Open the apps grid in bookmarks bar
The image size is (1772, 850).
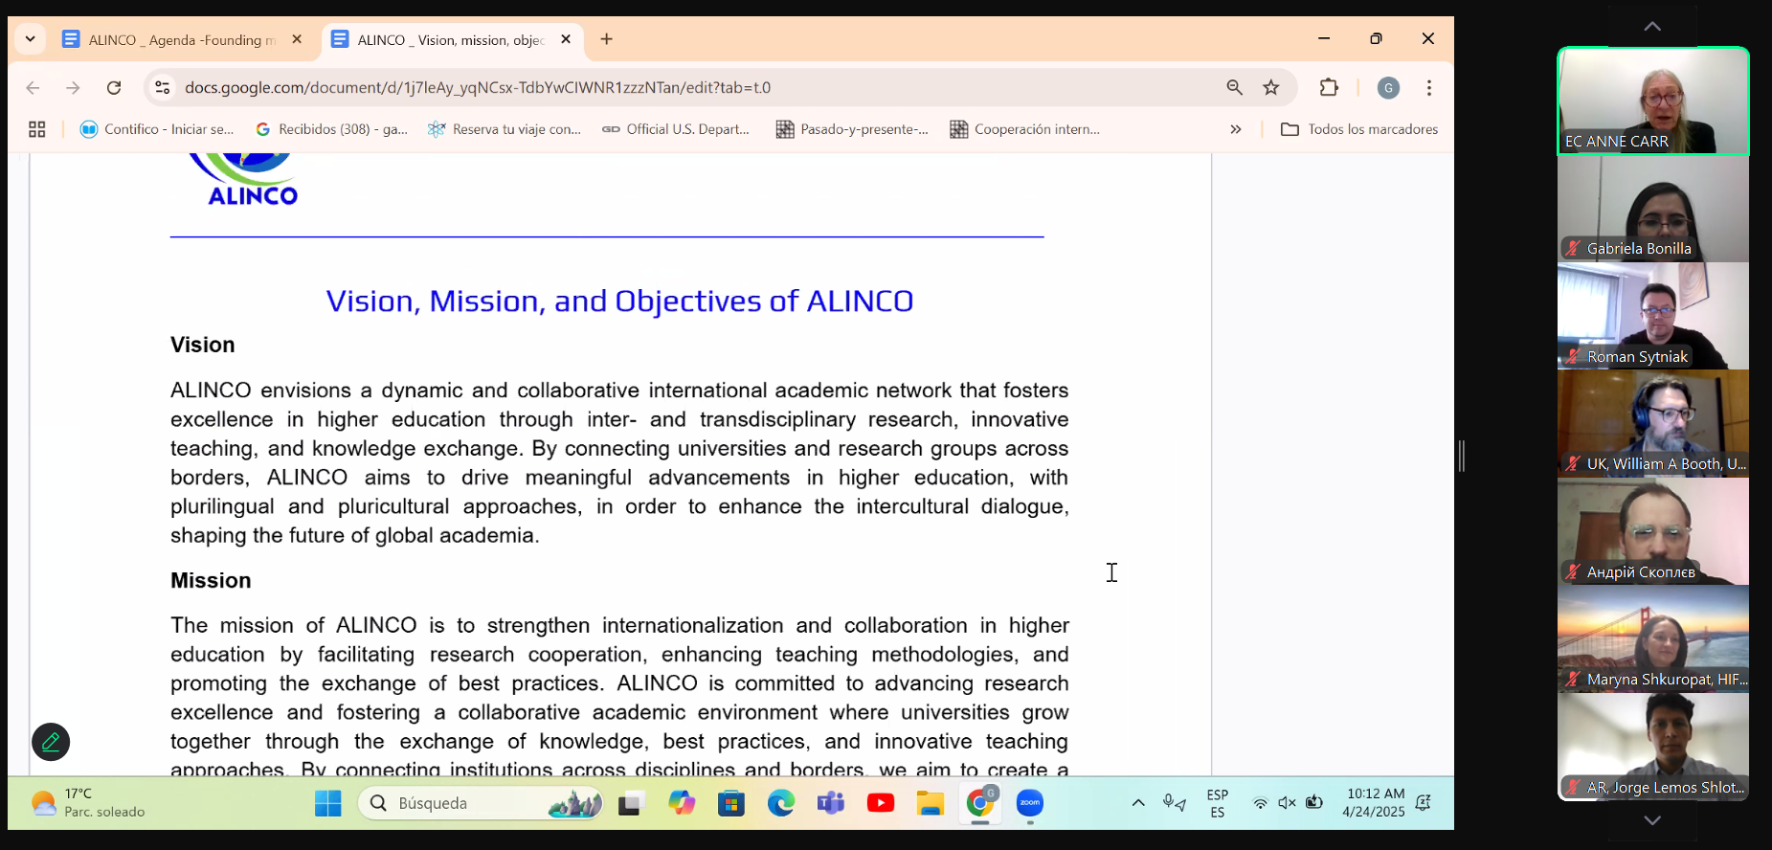37,129
